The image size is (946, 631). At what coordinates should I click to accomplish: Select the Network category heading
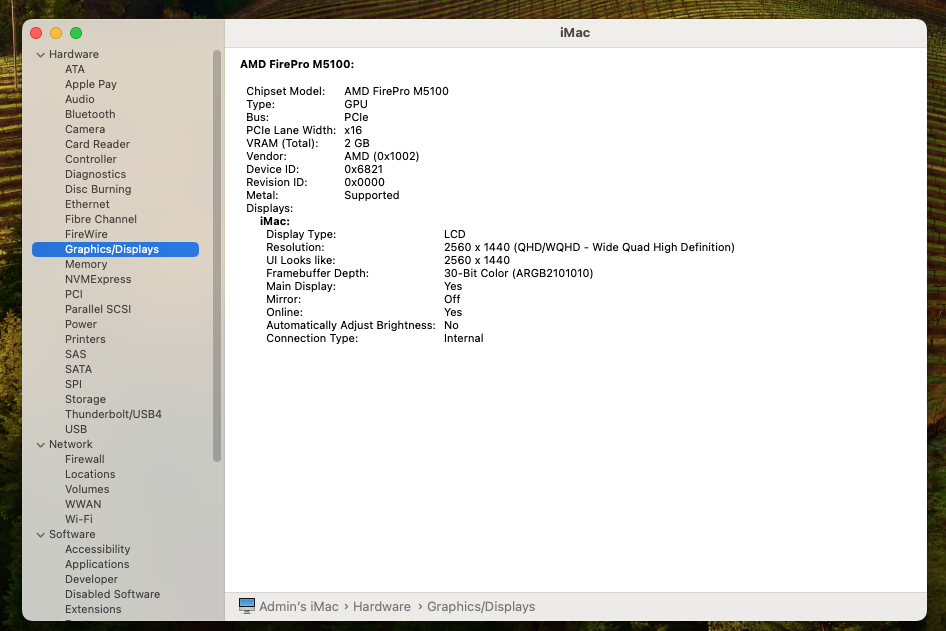pos(71,445)
